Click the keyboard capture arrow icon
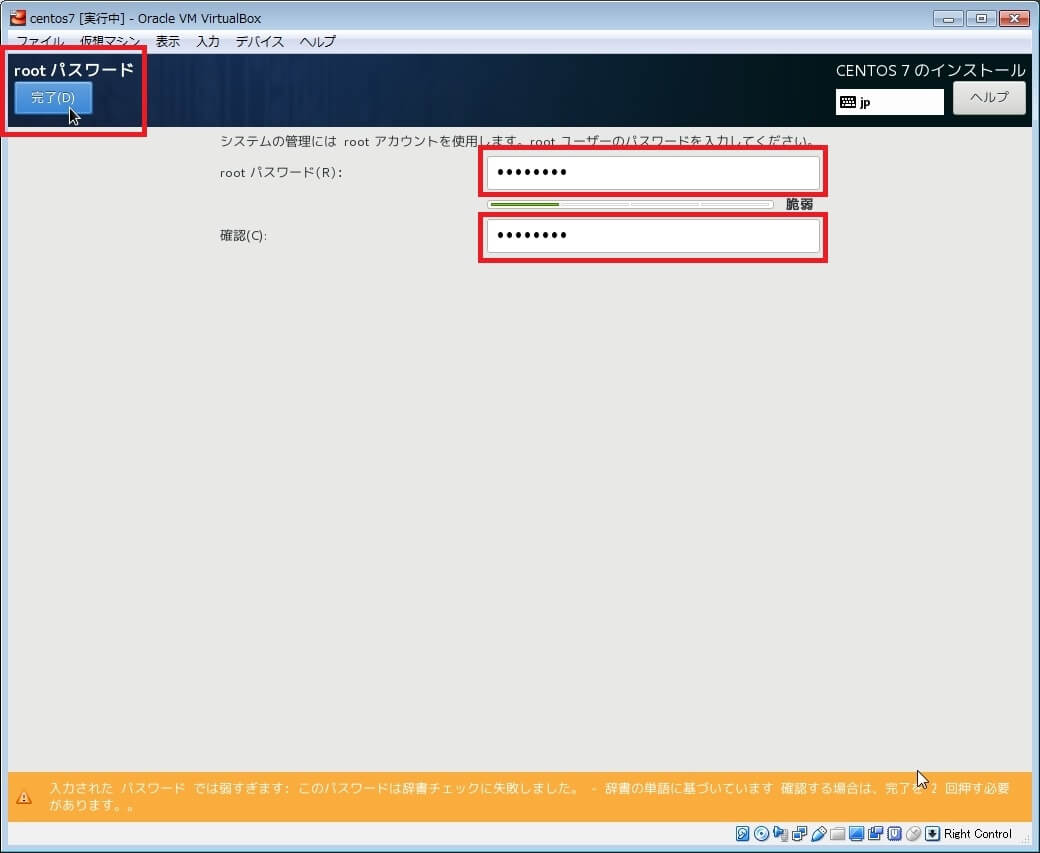1040x853 pixels. [x=933, y=834]
